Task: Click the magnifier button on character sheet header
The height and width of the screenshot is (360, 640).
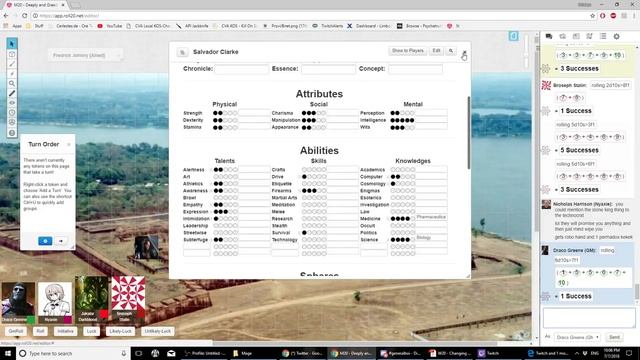Action: 451,51
